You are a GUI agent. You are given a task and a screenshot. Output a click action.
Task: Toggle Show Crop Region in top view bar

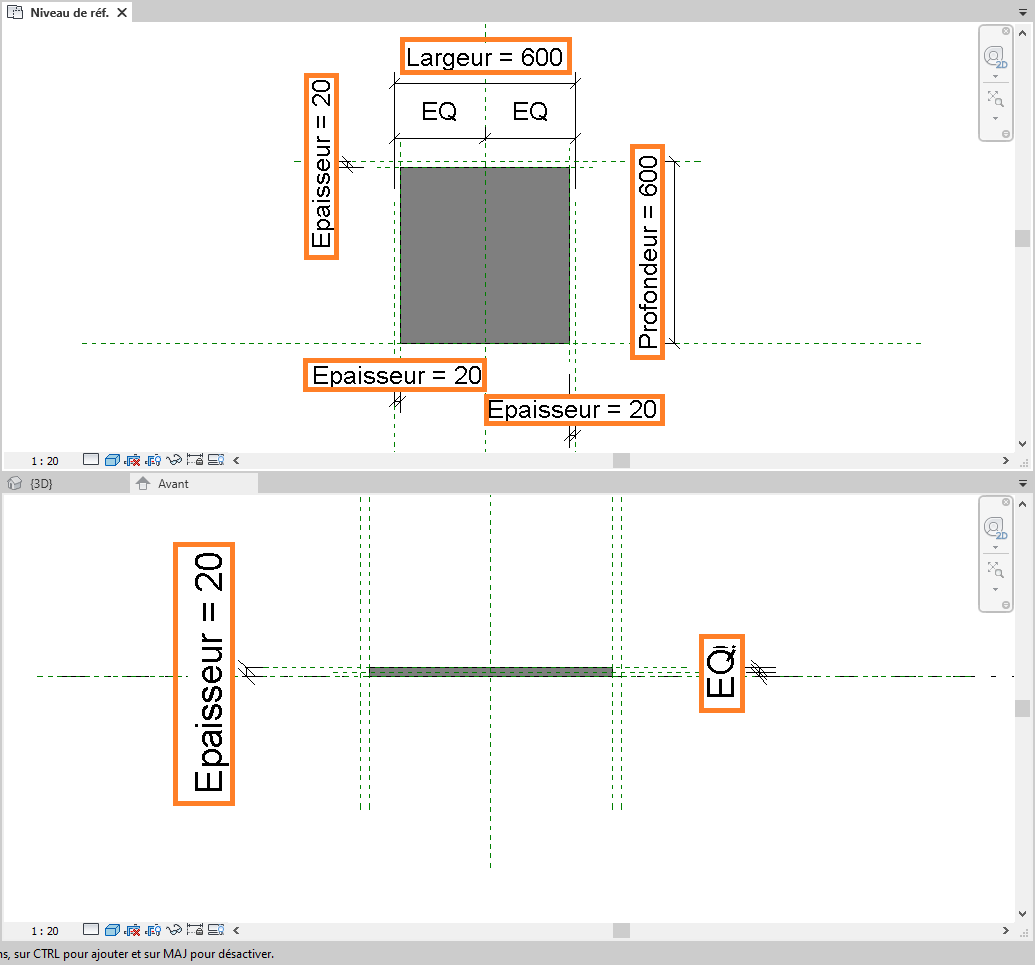153,461
